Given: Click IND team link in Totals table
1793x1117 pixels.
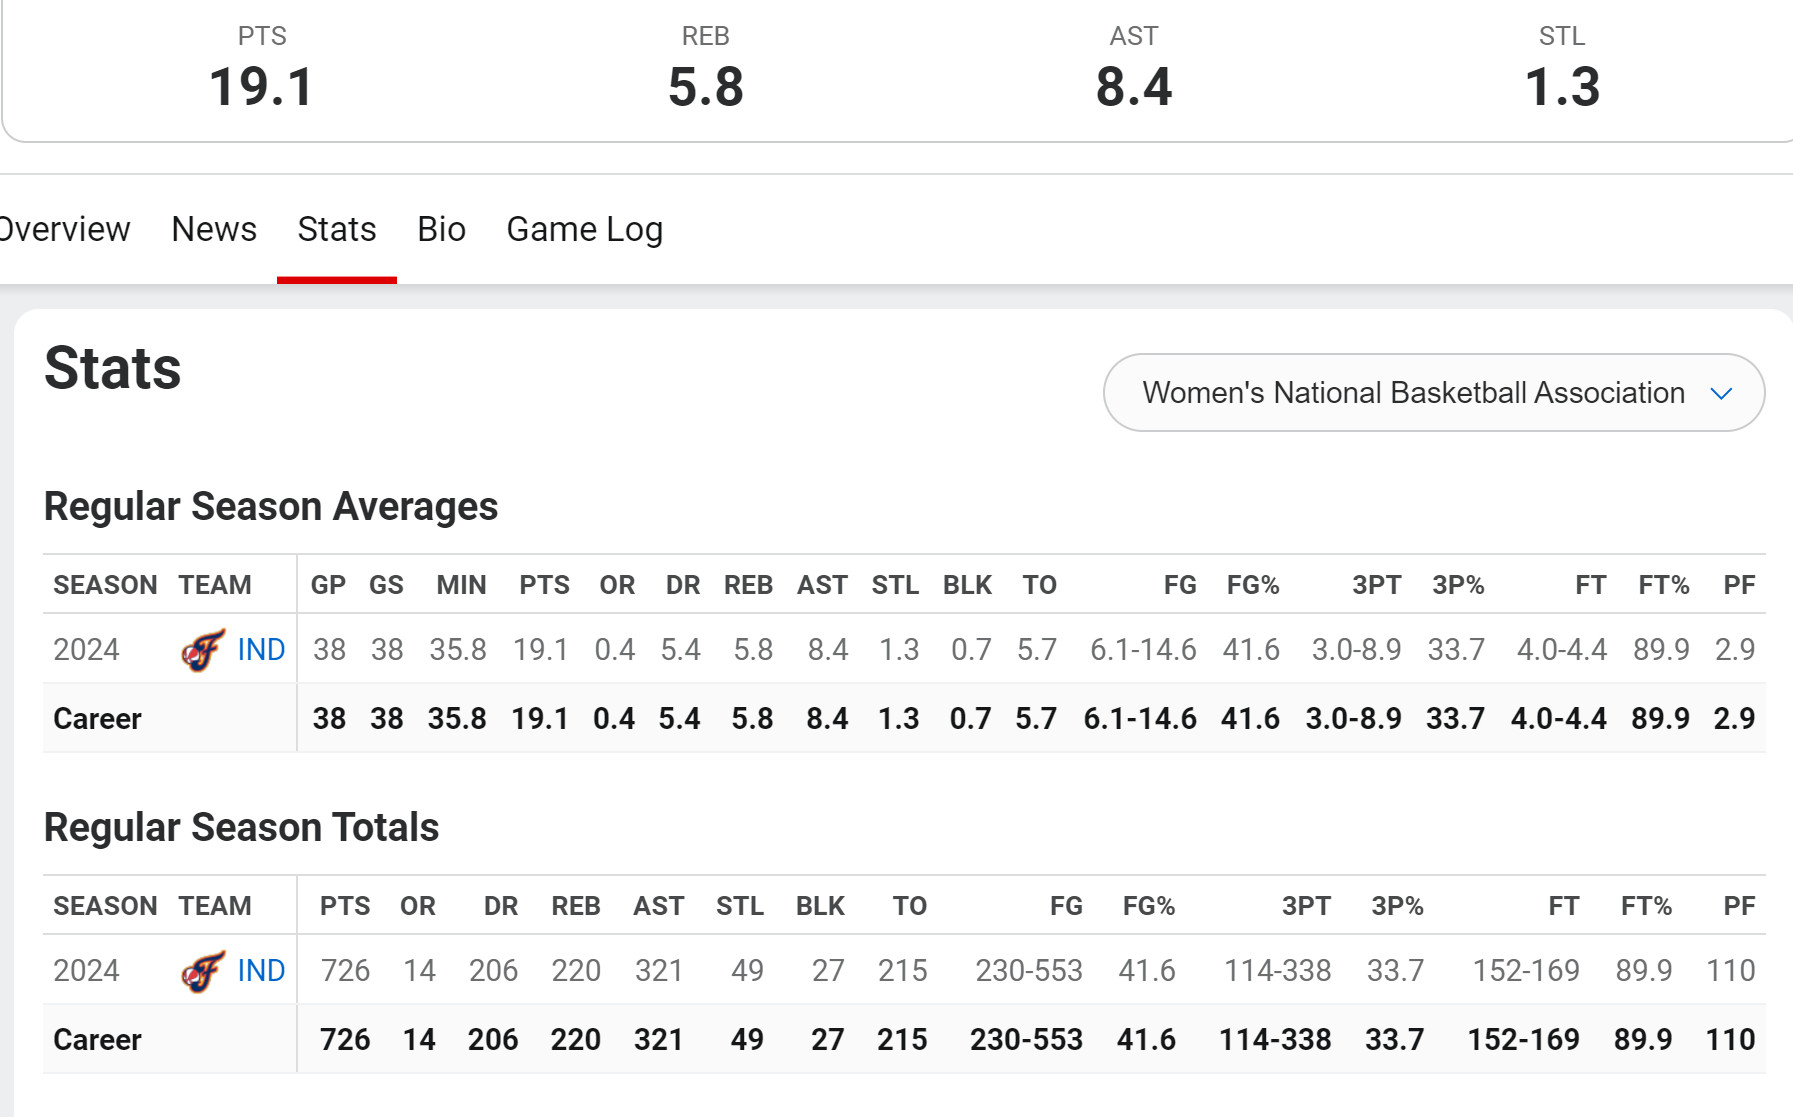Looking at the screenshot, I should point(261,971).
